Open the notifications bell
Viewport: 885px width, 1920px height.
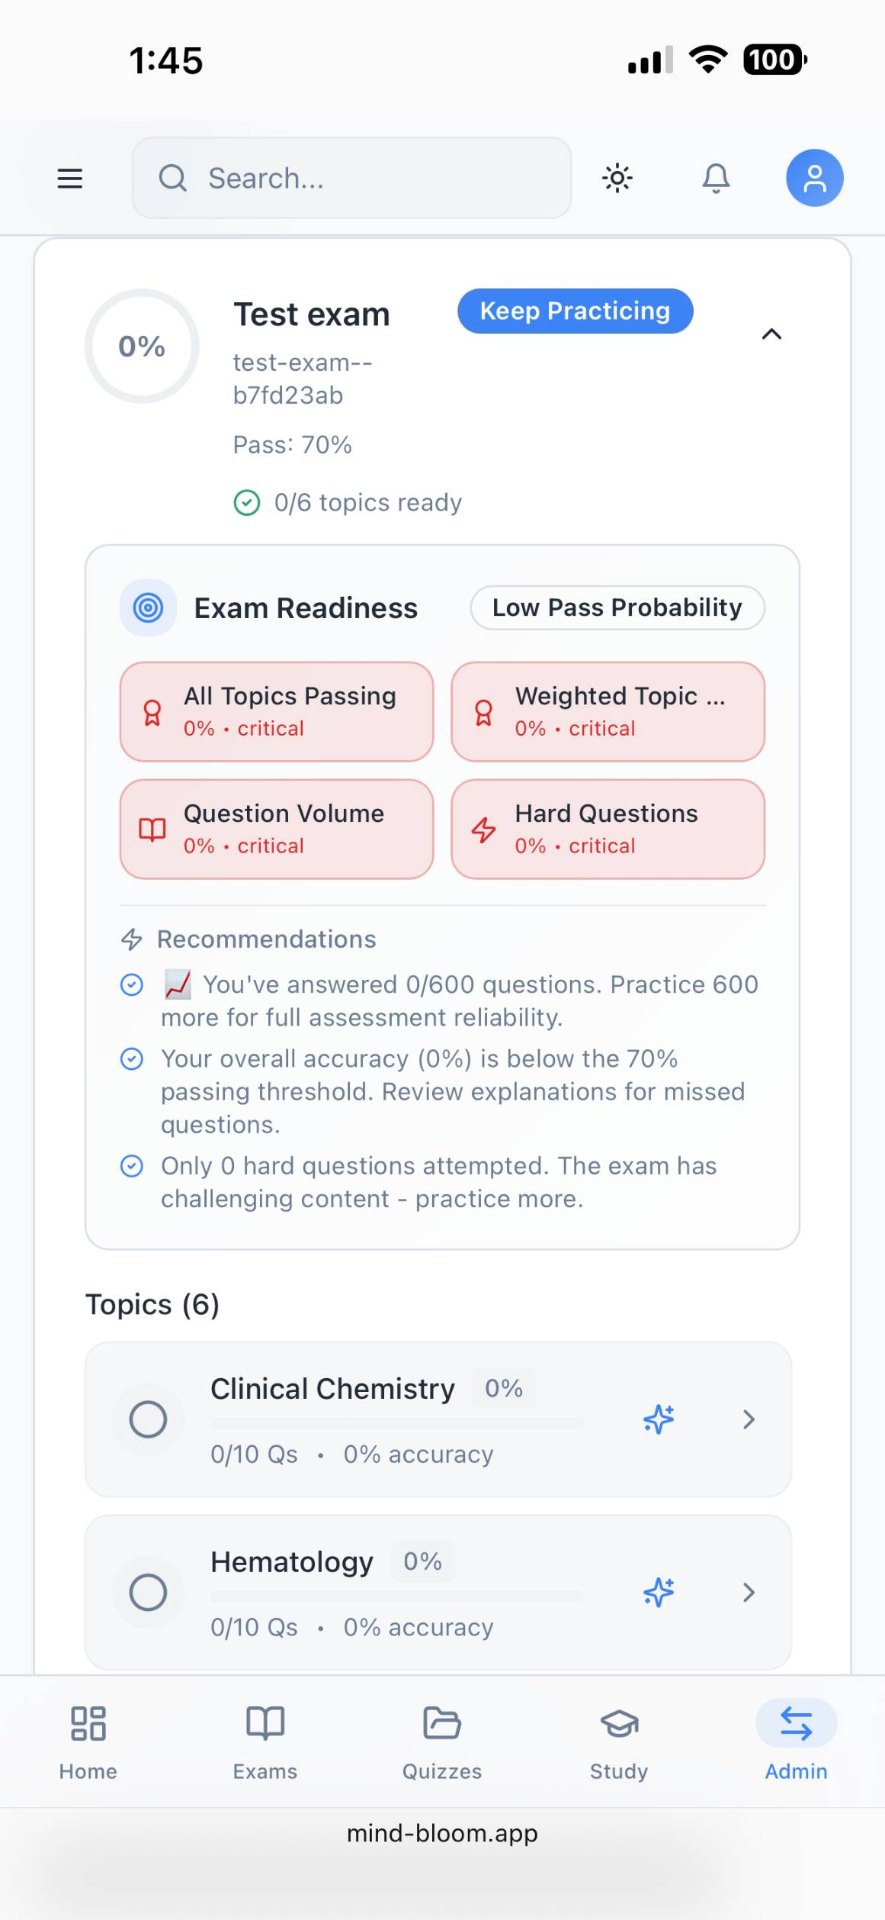tap(716, 178)
